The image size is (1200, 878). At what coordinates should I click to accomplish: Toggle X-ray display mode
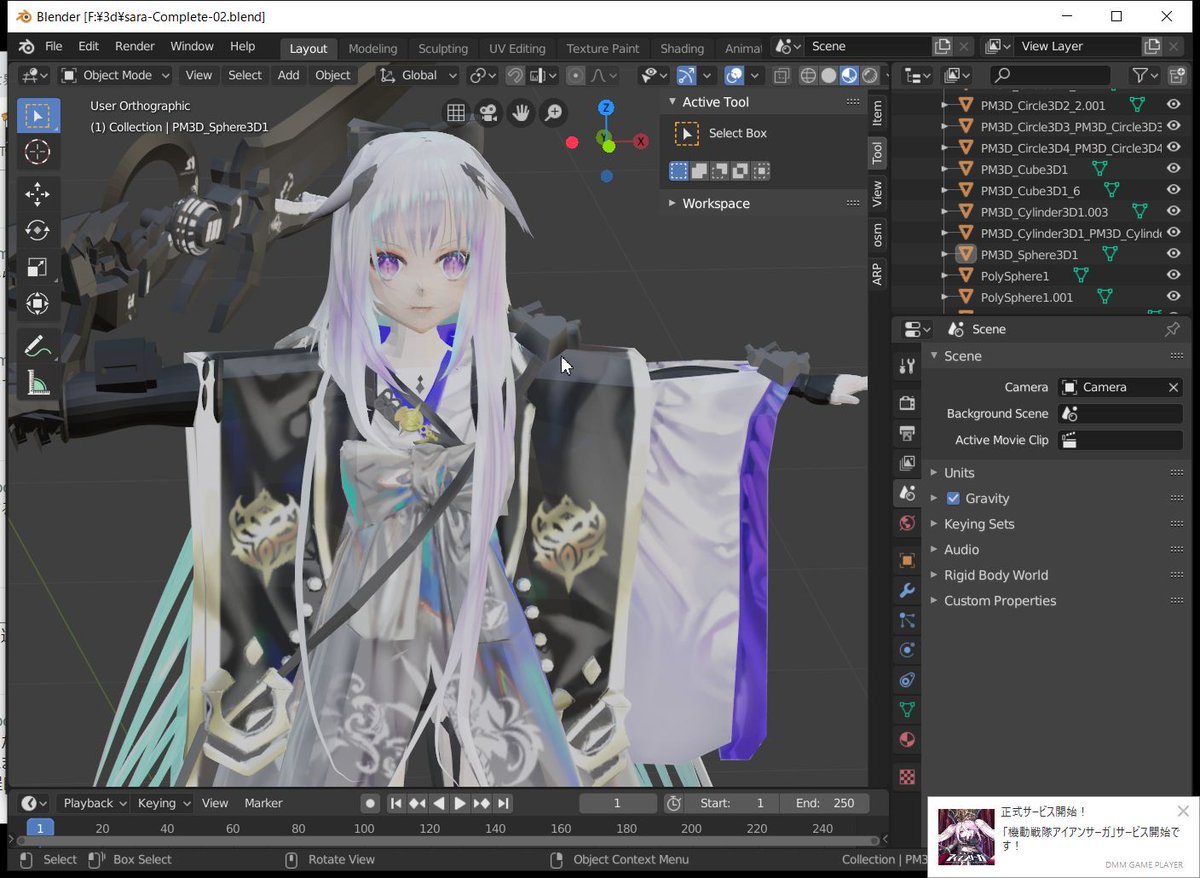click(781, 75)
